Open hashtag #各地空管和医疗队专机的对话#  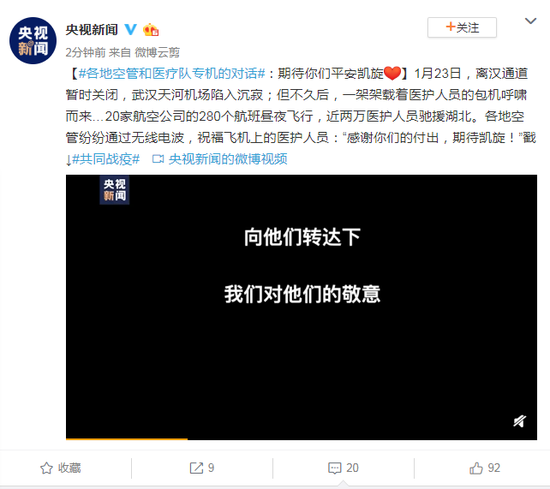(x=172, y=73)
